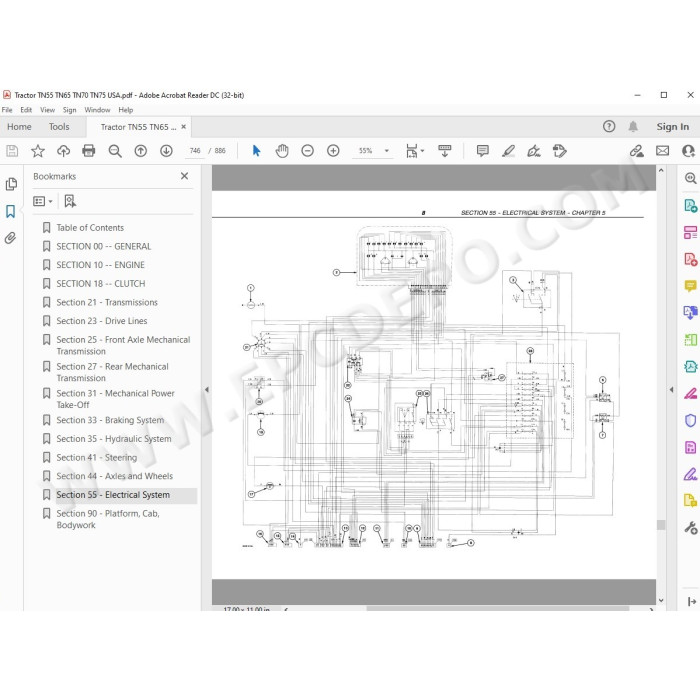Find current bookmark icon
700x700 pixels.
pyautogui.click(x=70, y=201)
